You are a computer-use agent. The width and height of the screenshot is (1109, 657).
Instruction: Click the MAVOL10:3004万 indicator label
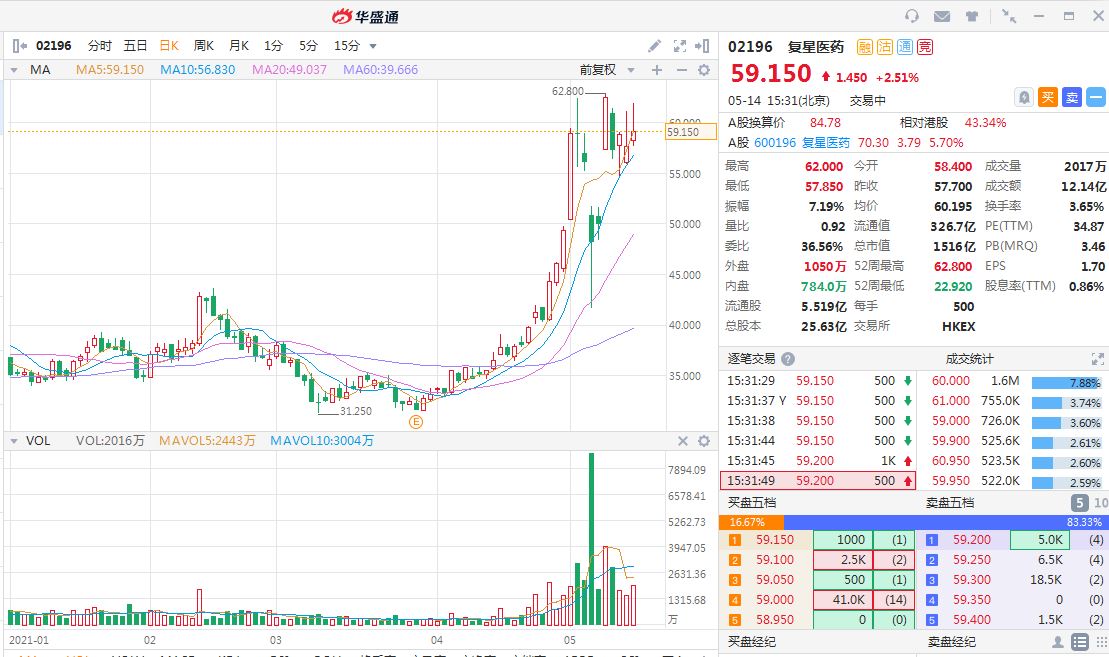[x=322, y=441]
